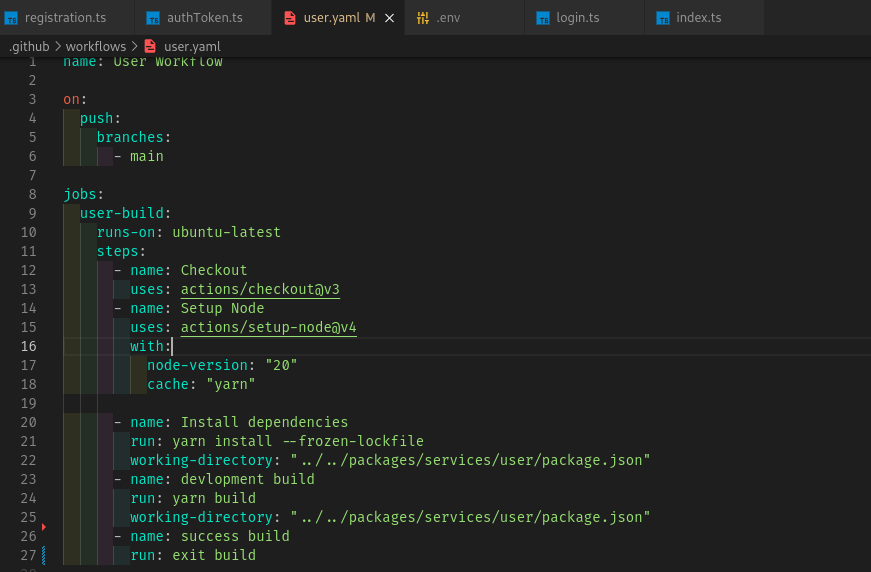Click the TypeScript icon on registration.ts tab

(x=11, y=18)
